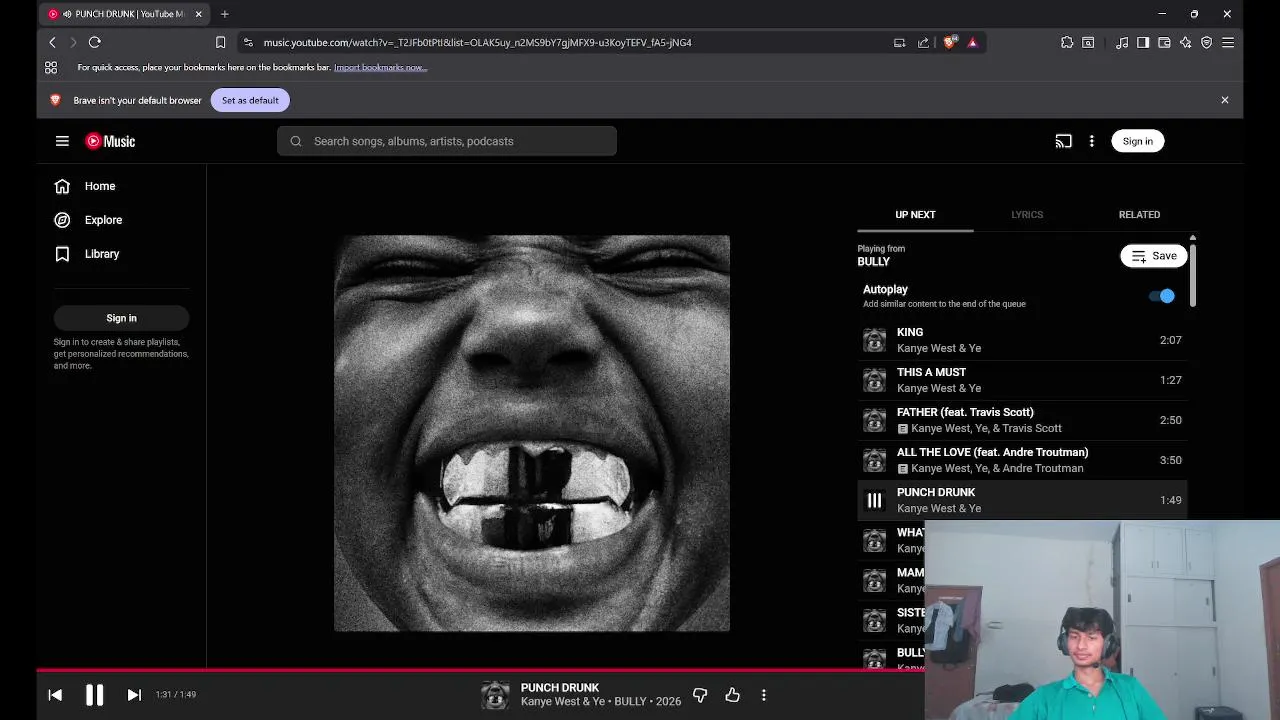The height and width of the screenshot is (720, 1280).
Task: Click the top-right Sign in button
Action: click(1137, 141)
